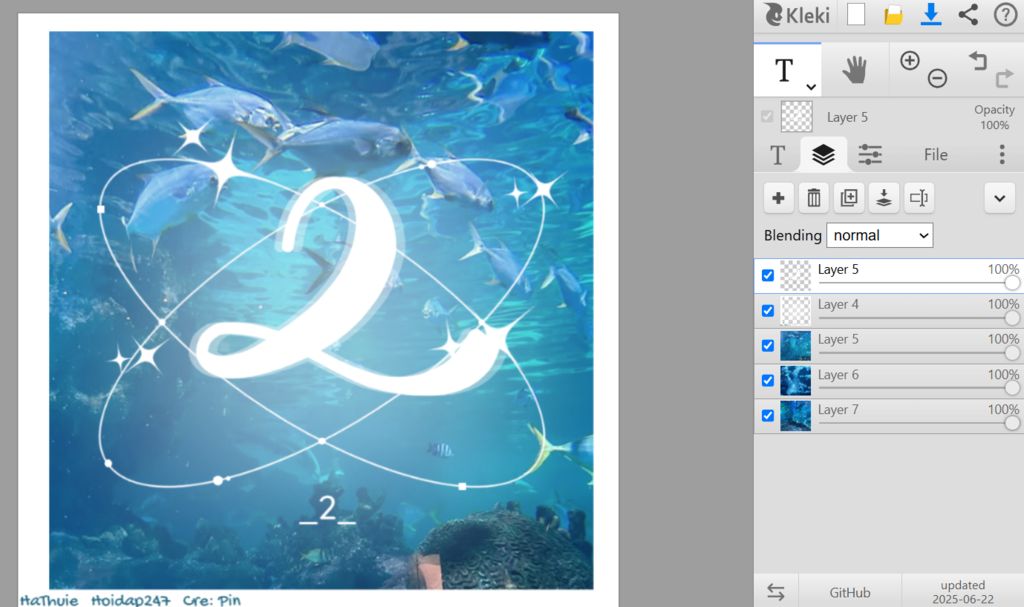Uncheck visibility of Layer 6
Viewport: 1024px width, 607px height.
pyautogui.click(x=768, y=381)
